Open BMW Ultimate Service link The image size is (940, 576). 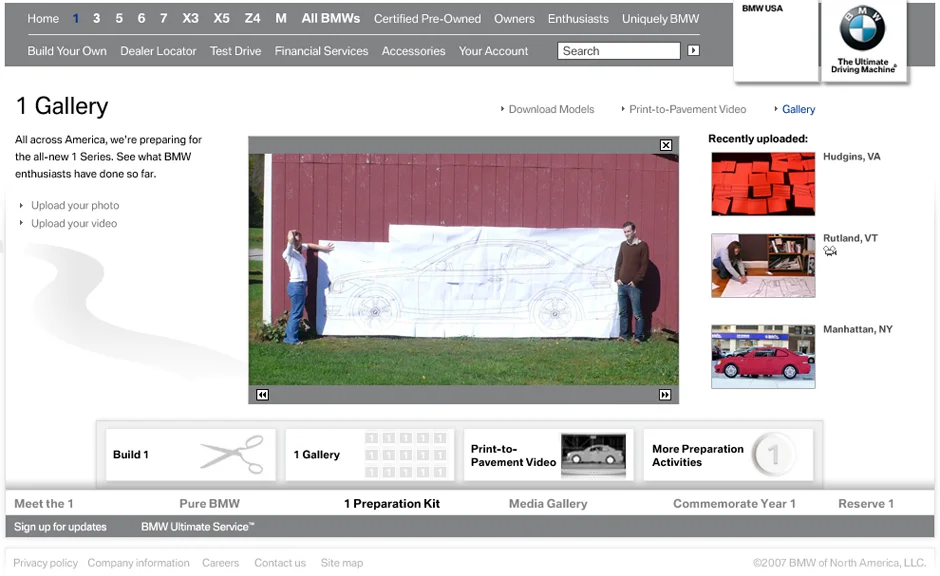pyautogui.click(x=197, y=526)
